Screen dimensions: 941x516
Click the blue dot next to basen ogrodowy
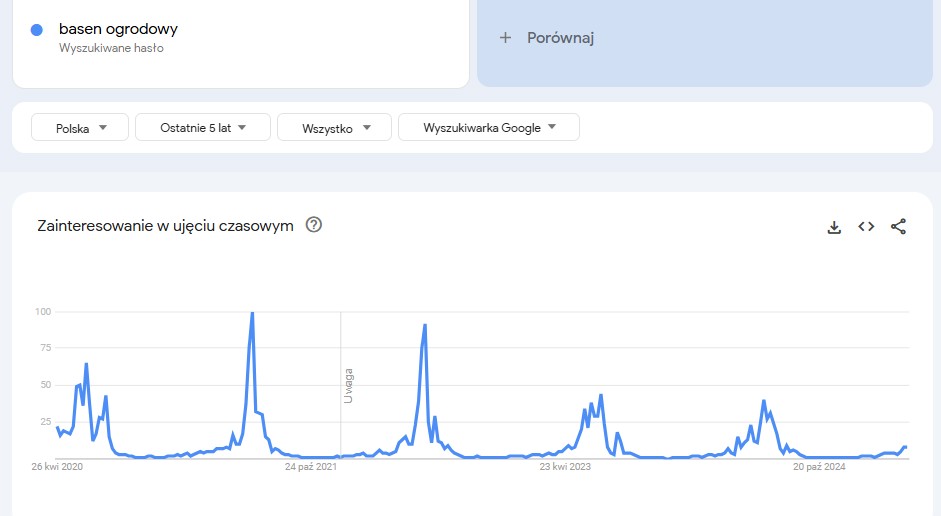(x=37, y=30)
